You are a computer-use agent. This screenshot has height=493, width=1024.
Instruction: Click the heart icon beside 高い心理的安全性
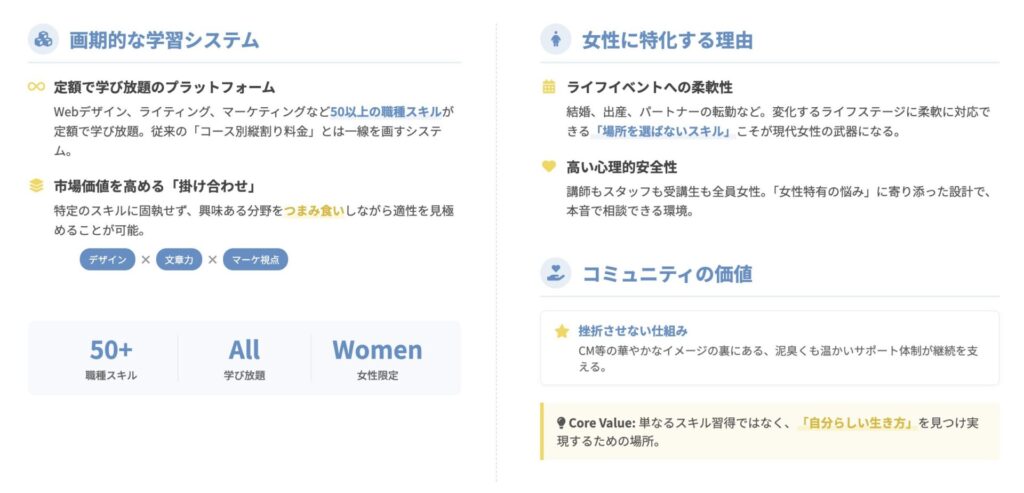548,166
